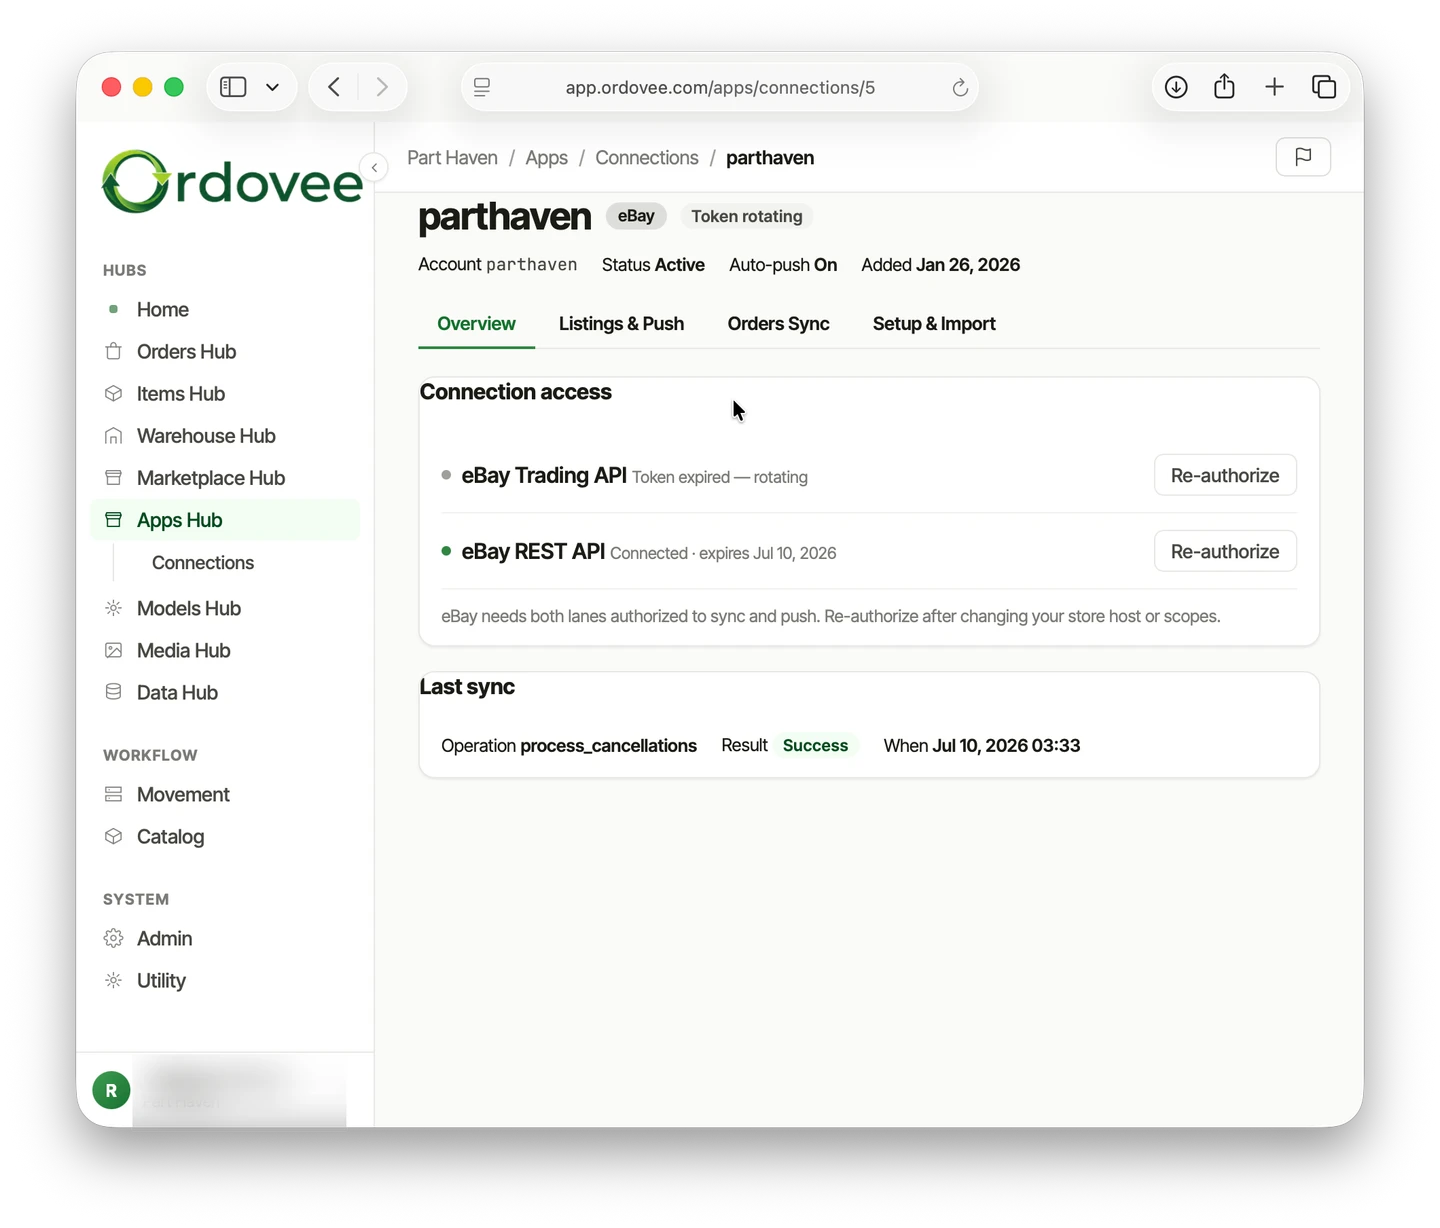Click the Jul 10, 2026 03:33 timestamp
1440x1228 pixels.
1006,746
